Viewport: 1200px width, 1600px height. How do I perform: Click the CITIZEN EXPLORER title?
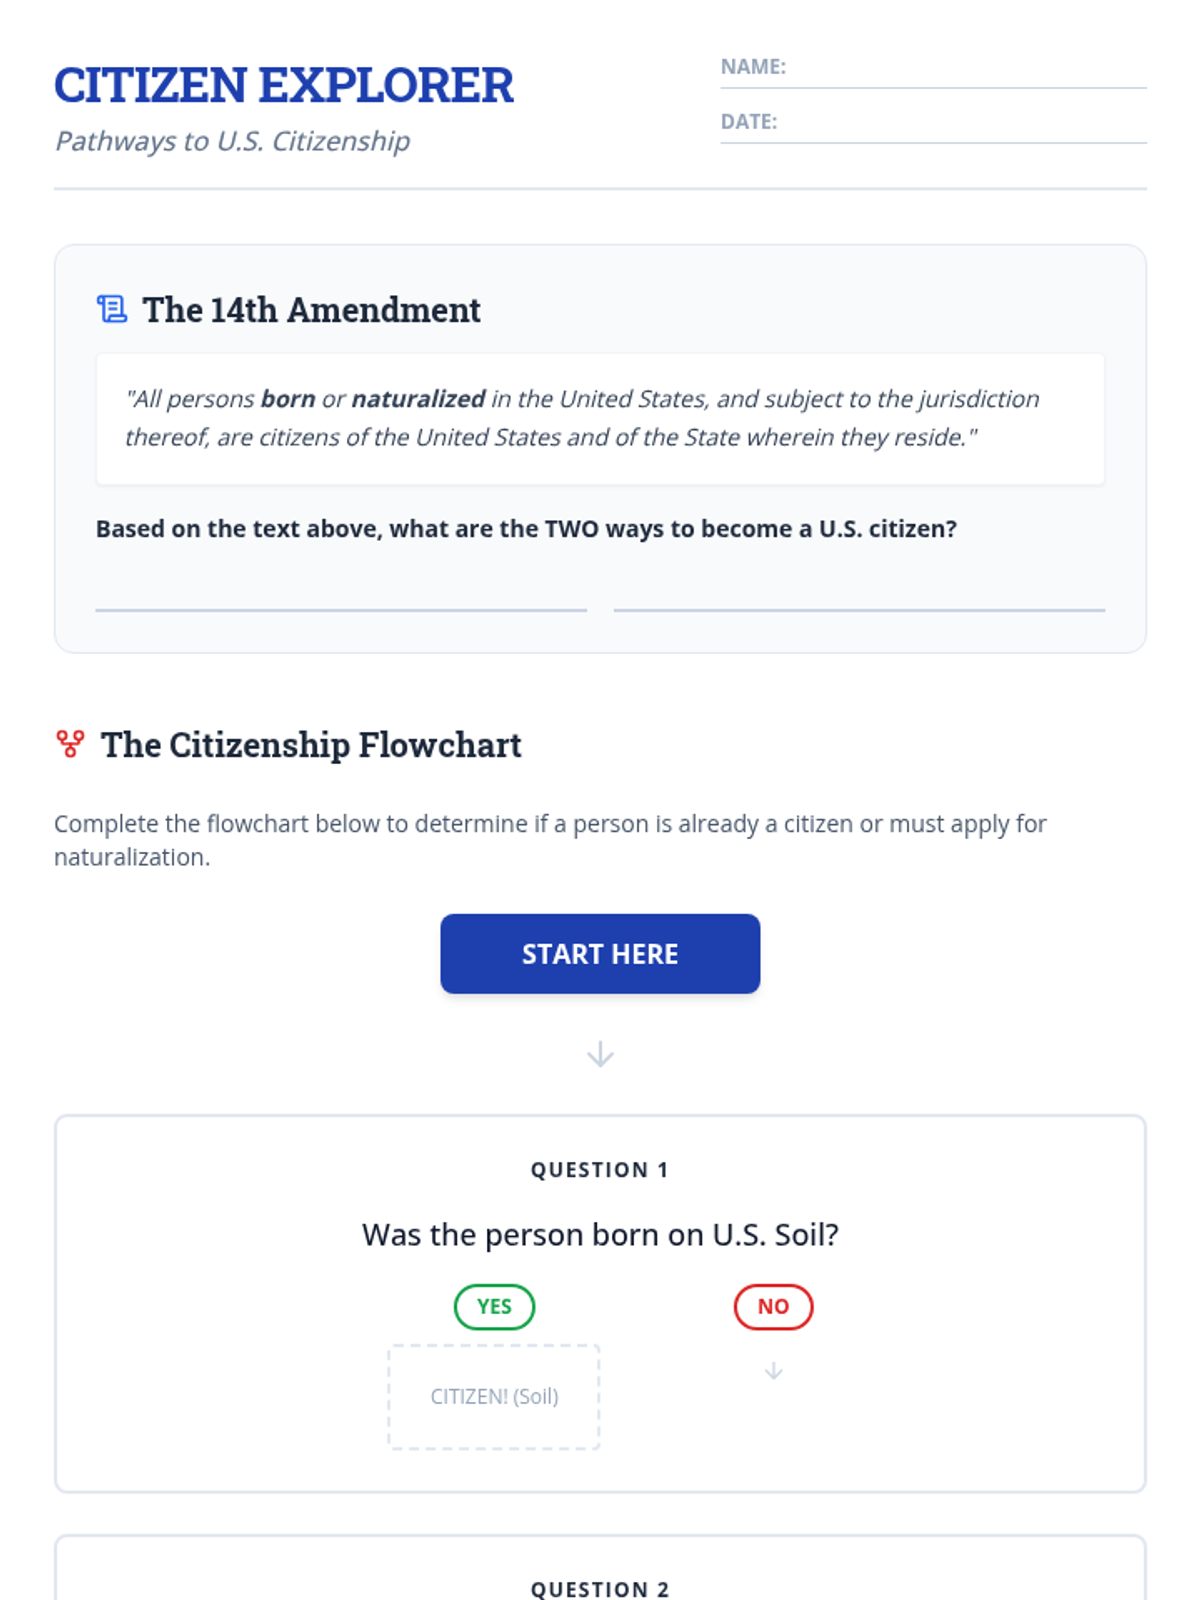coord(284,85)
